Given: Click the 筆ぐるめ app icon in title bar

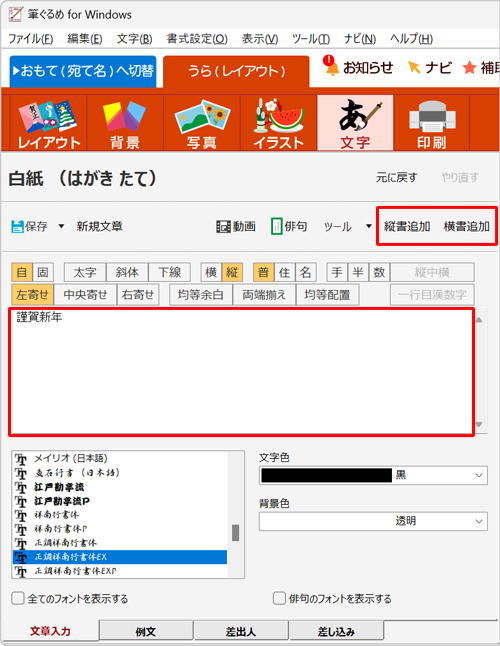Looking at the screenshot, I should pos(15,14).
